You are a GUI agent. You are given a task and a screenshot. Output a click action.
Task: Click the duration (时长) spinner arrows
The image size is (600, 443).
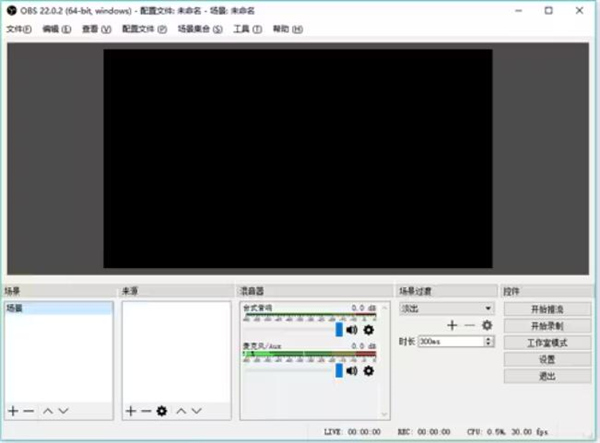tap(488, 341)
